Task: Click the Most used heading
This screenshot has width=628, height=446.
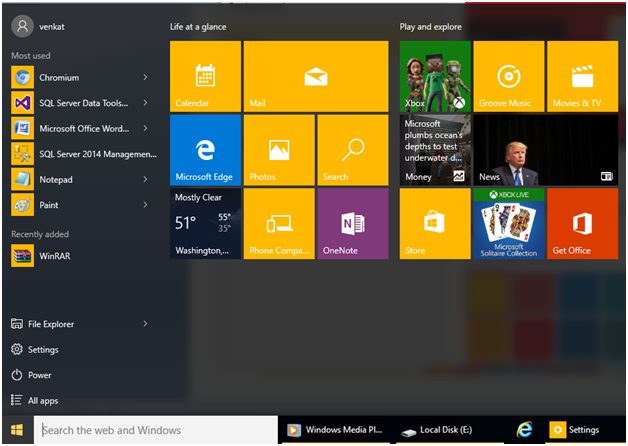Action: click(x=31, y=56)
